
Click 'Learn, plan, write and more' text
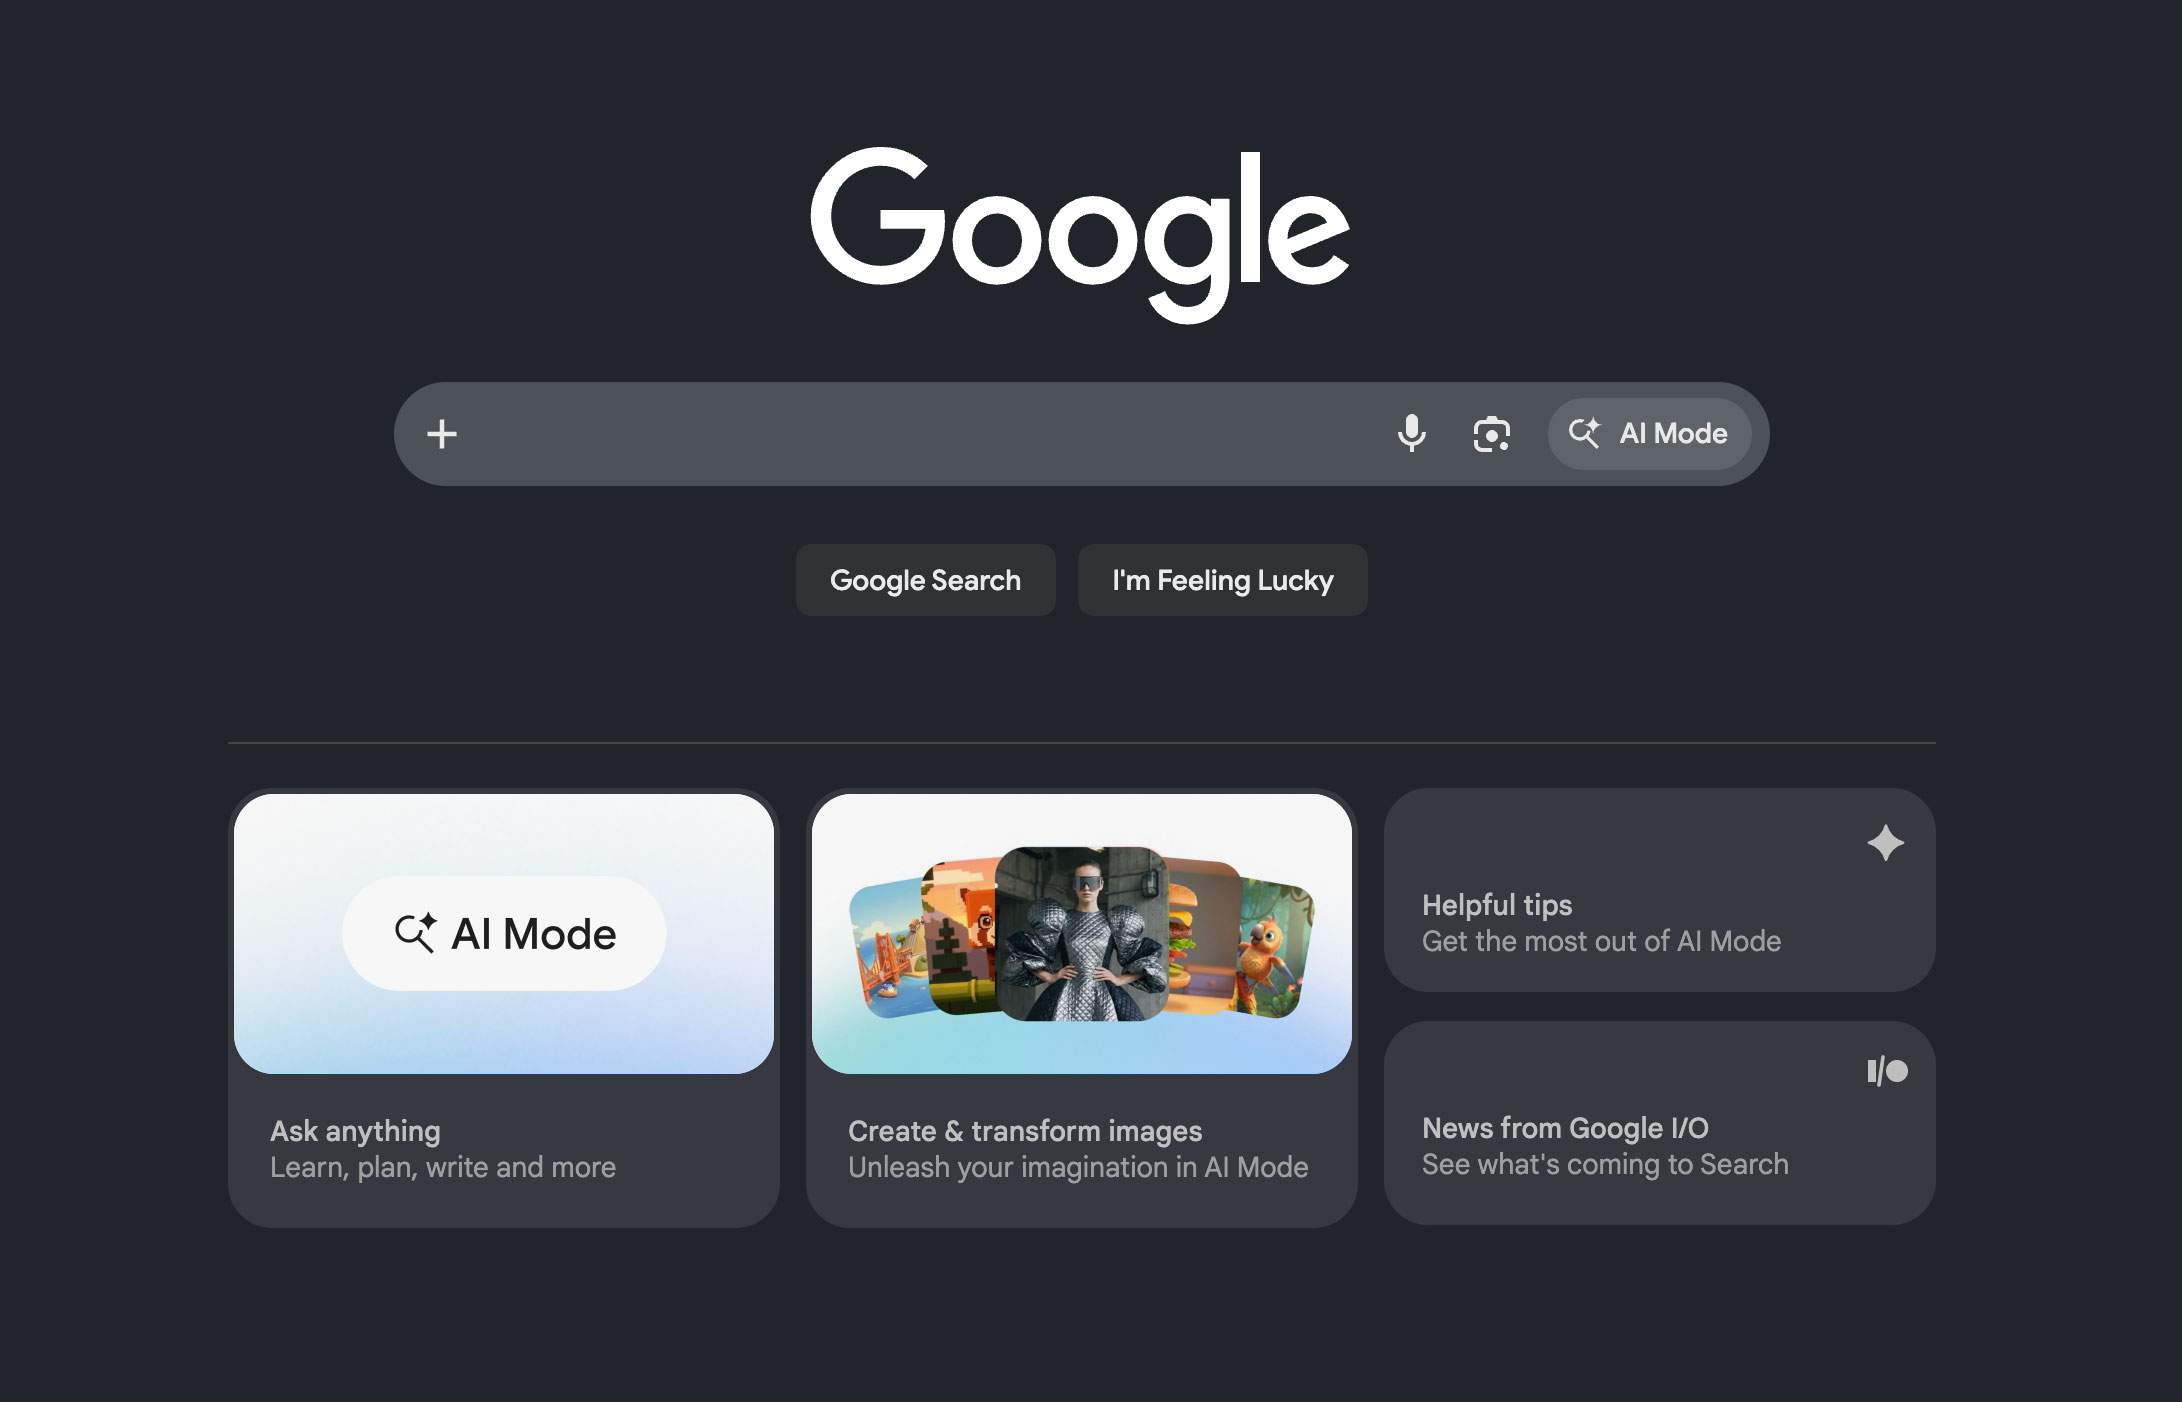point(443,1167)
